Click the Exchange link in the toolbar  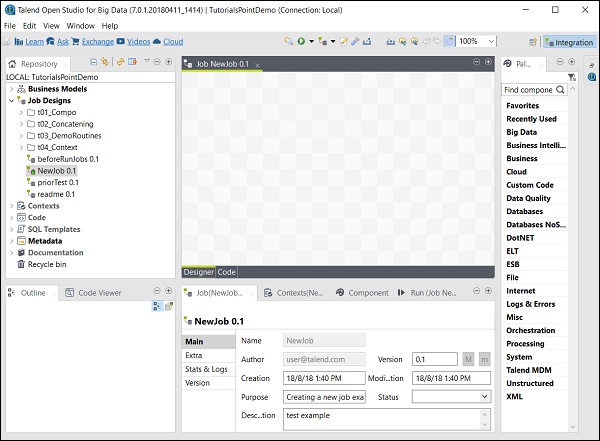pos(97,42)
